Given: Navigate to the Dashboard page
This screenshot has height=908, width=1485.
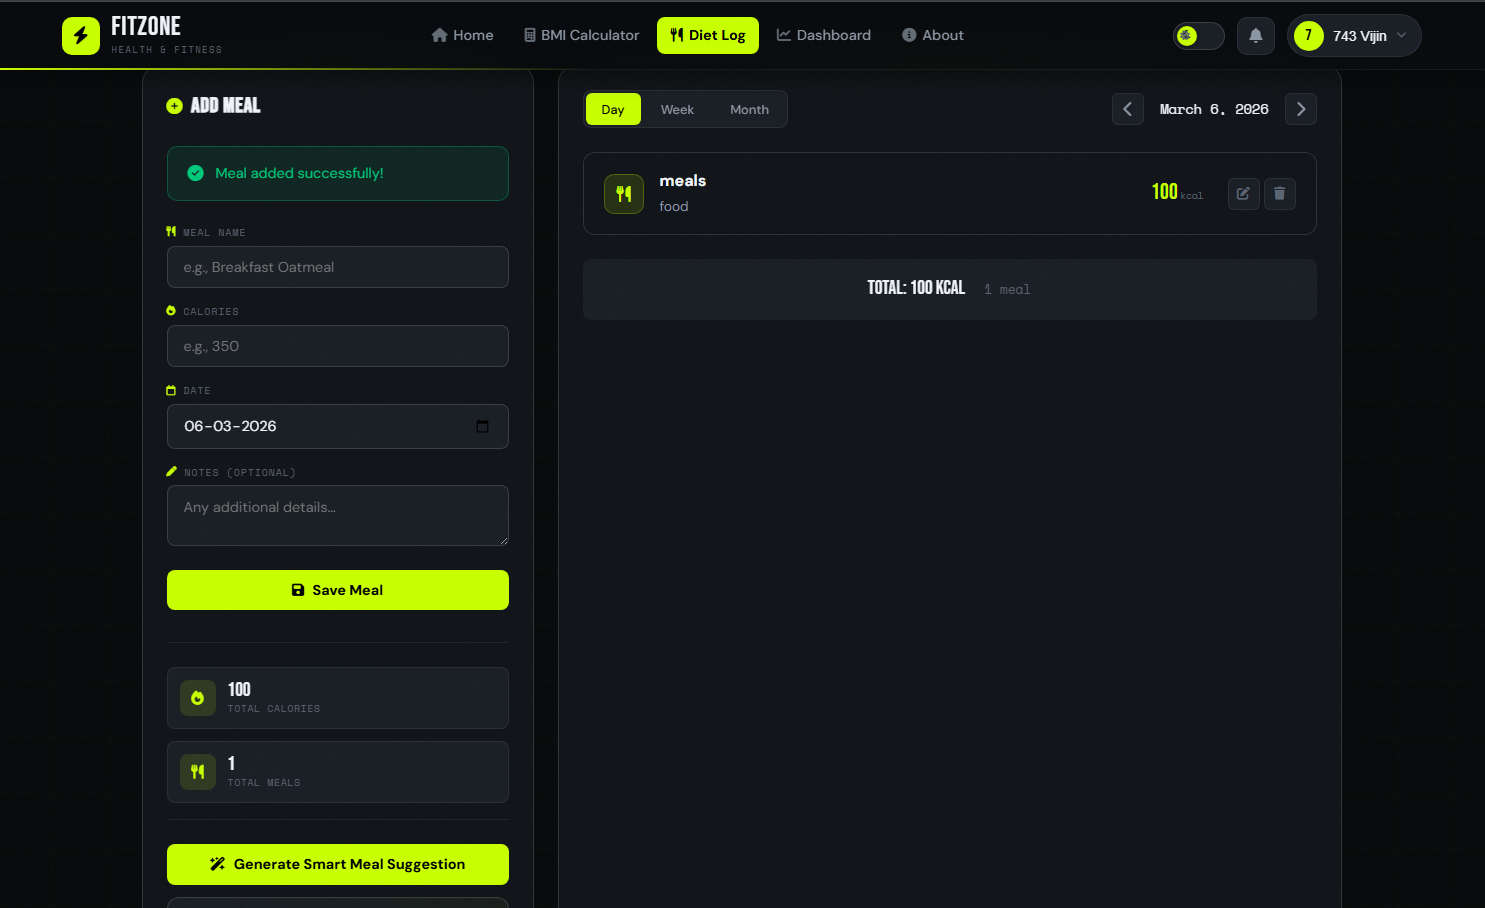Looking at the screenshot, I should pyautogui.click(x=823, y=35).
